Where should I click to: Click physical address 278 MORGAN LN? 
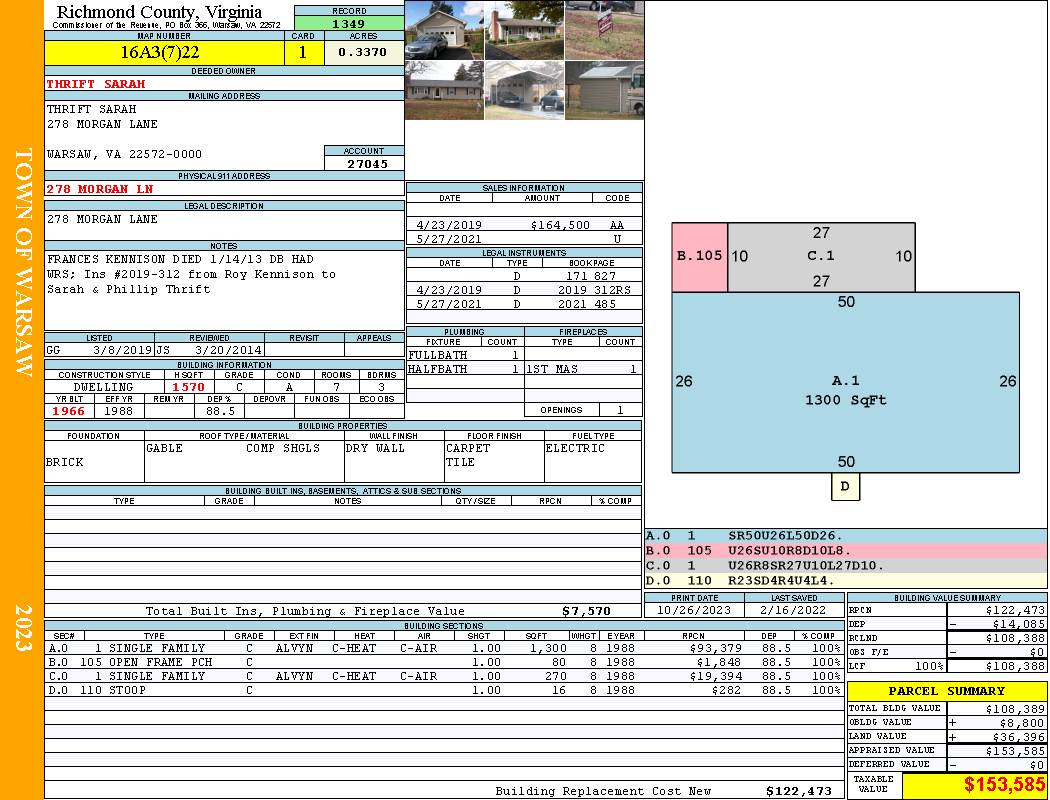pyautogui.click(x=100, y=189)
